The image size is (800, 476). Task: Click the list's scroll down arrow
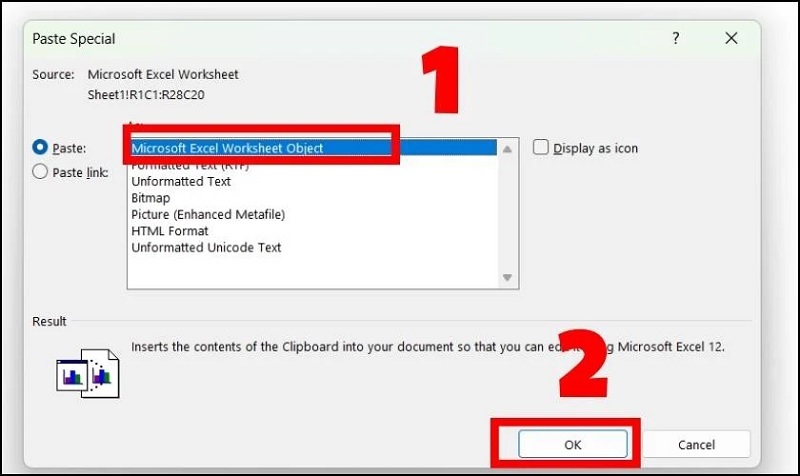(507, 278)
